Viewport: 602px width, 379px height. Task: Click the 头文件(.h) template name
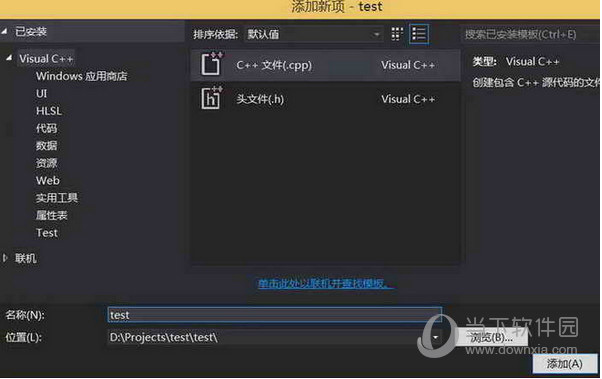click(x=260, y=99)
